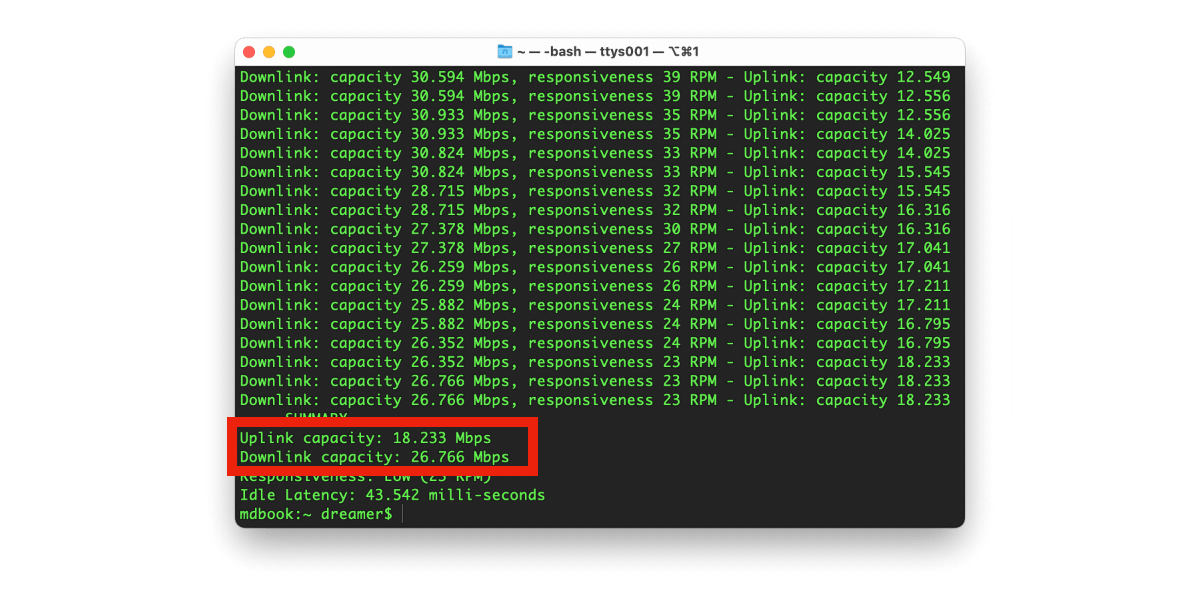Select the line with Downlink 30.933 and Uplink 14.025

click(x=595, y=134)
